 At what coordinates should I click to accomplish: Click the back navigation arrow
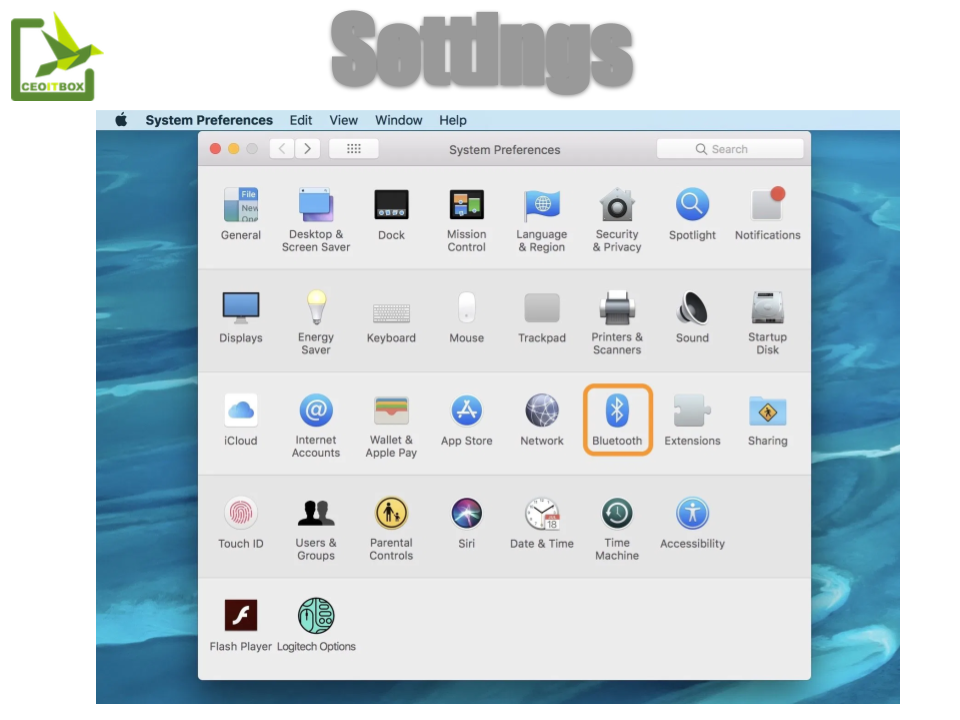point(282,149)
